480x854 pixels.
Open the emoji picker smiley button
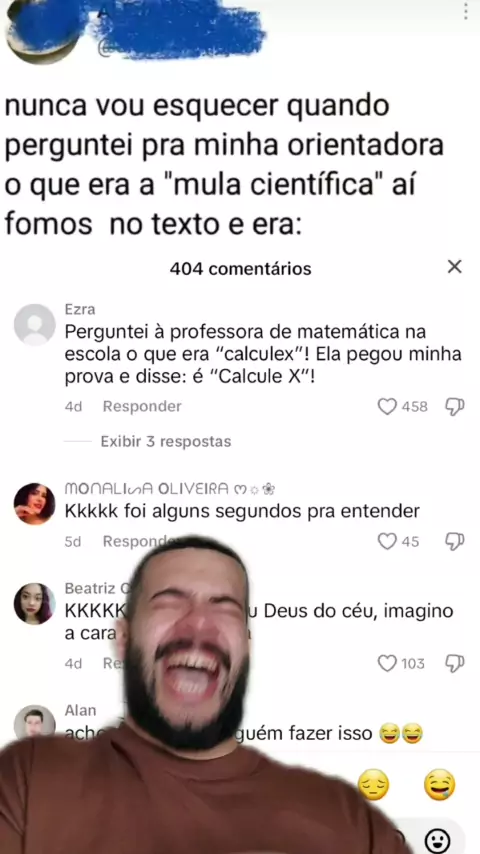(x=438, y=841)
